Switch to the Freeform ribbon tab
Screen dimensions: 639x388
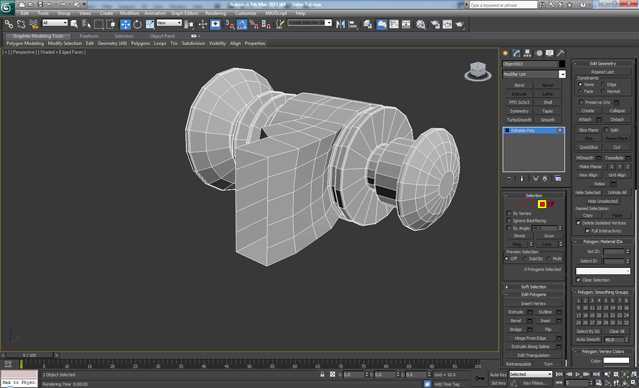(89, 36)
